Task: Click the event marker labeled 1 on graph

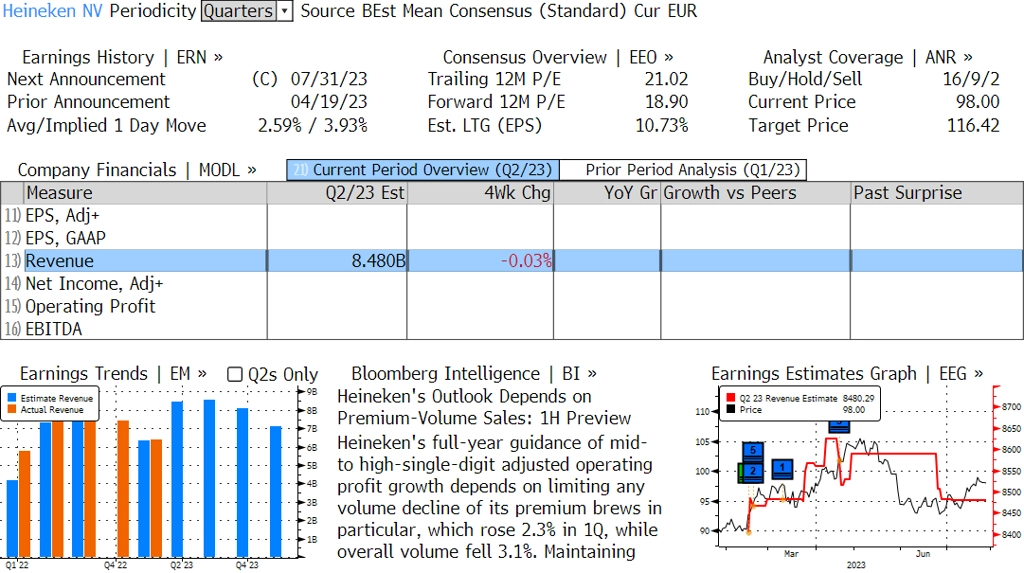Action: (782, 468)
